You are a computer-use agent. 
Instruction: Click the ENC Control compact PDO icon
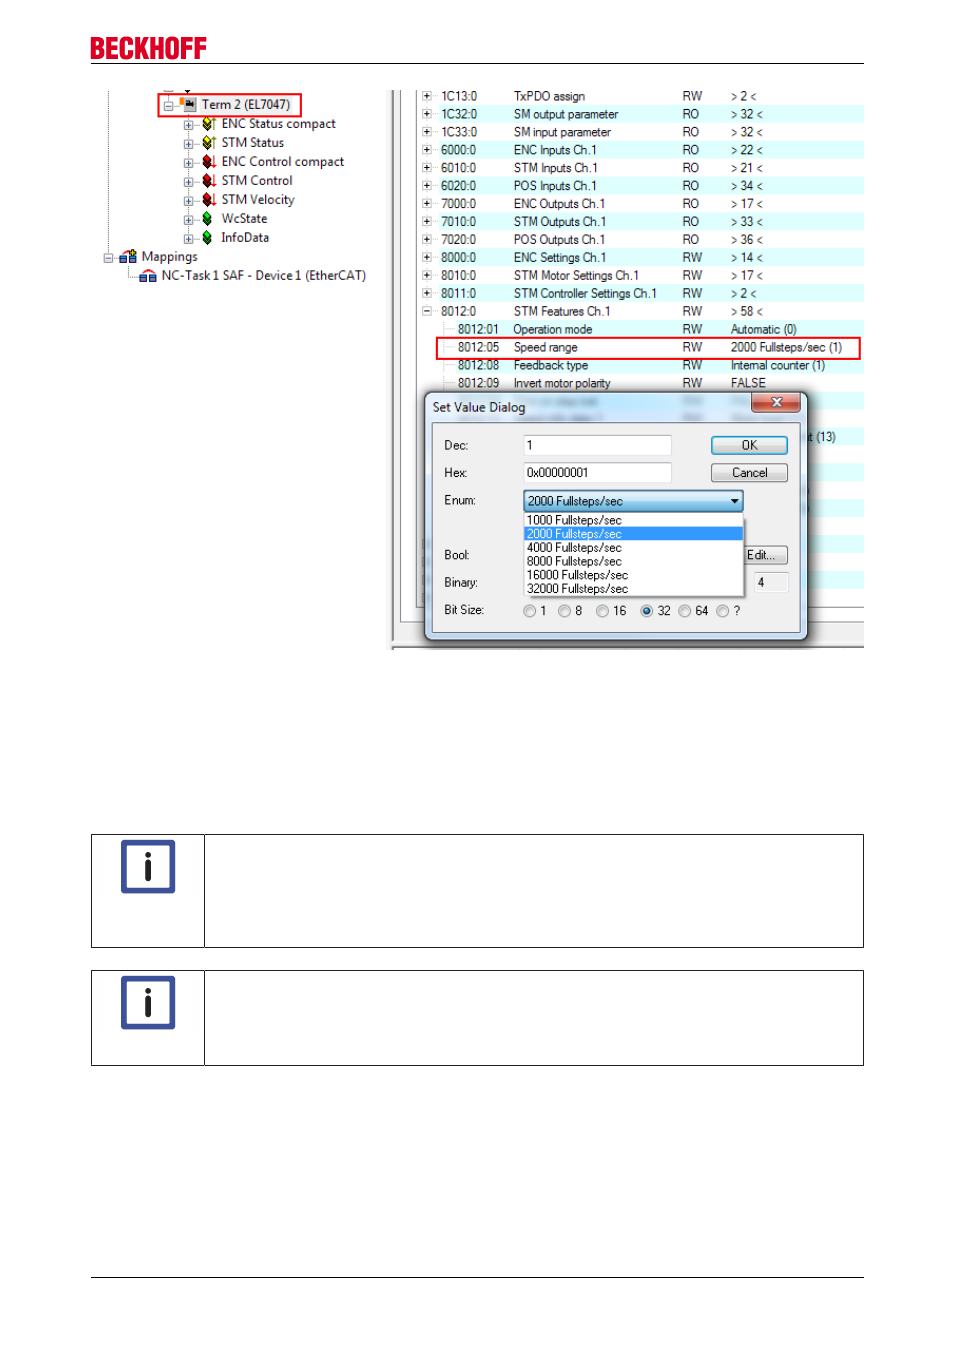(208, 162)
